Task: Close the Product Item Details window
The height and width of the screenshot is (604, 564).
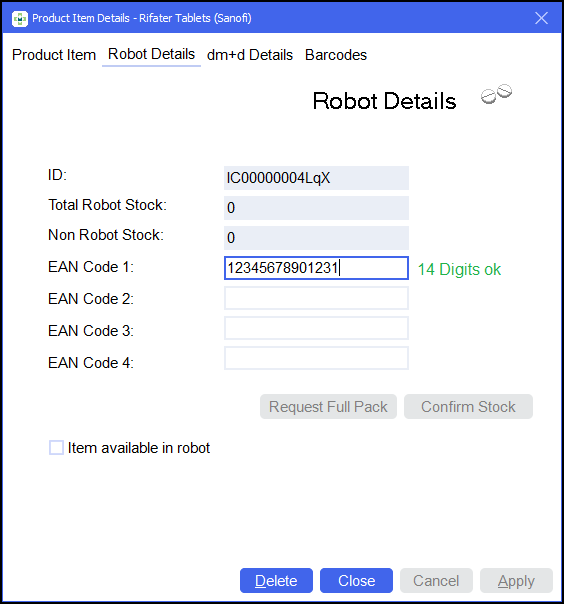Action: point(541,18)
